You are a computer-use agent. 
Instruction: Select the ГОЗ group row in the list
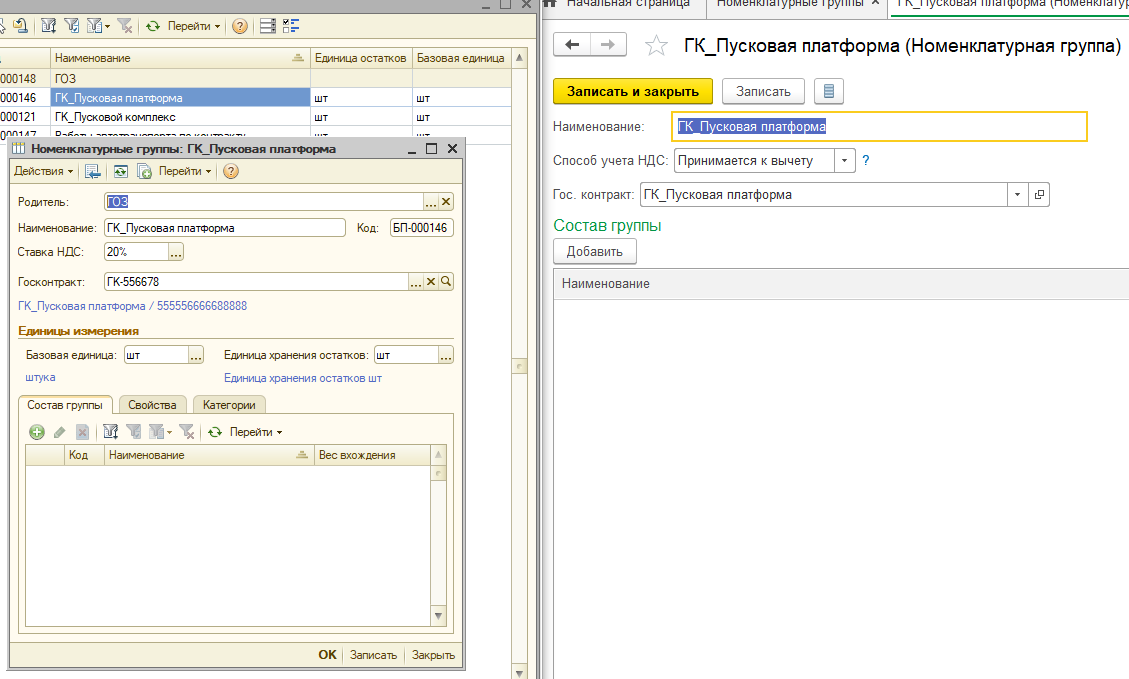(x=256, y=79)
